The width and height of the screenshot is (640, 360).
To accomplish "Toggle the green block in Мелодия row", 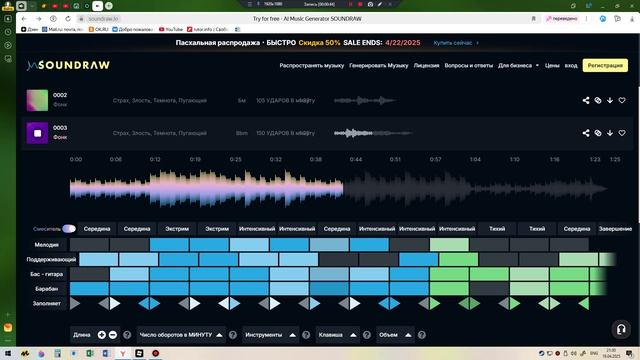I will (449, 245).
